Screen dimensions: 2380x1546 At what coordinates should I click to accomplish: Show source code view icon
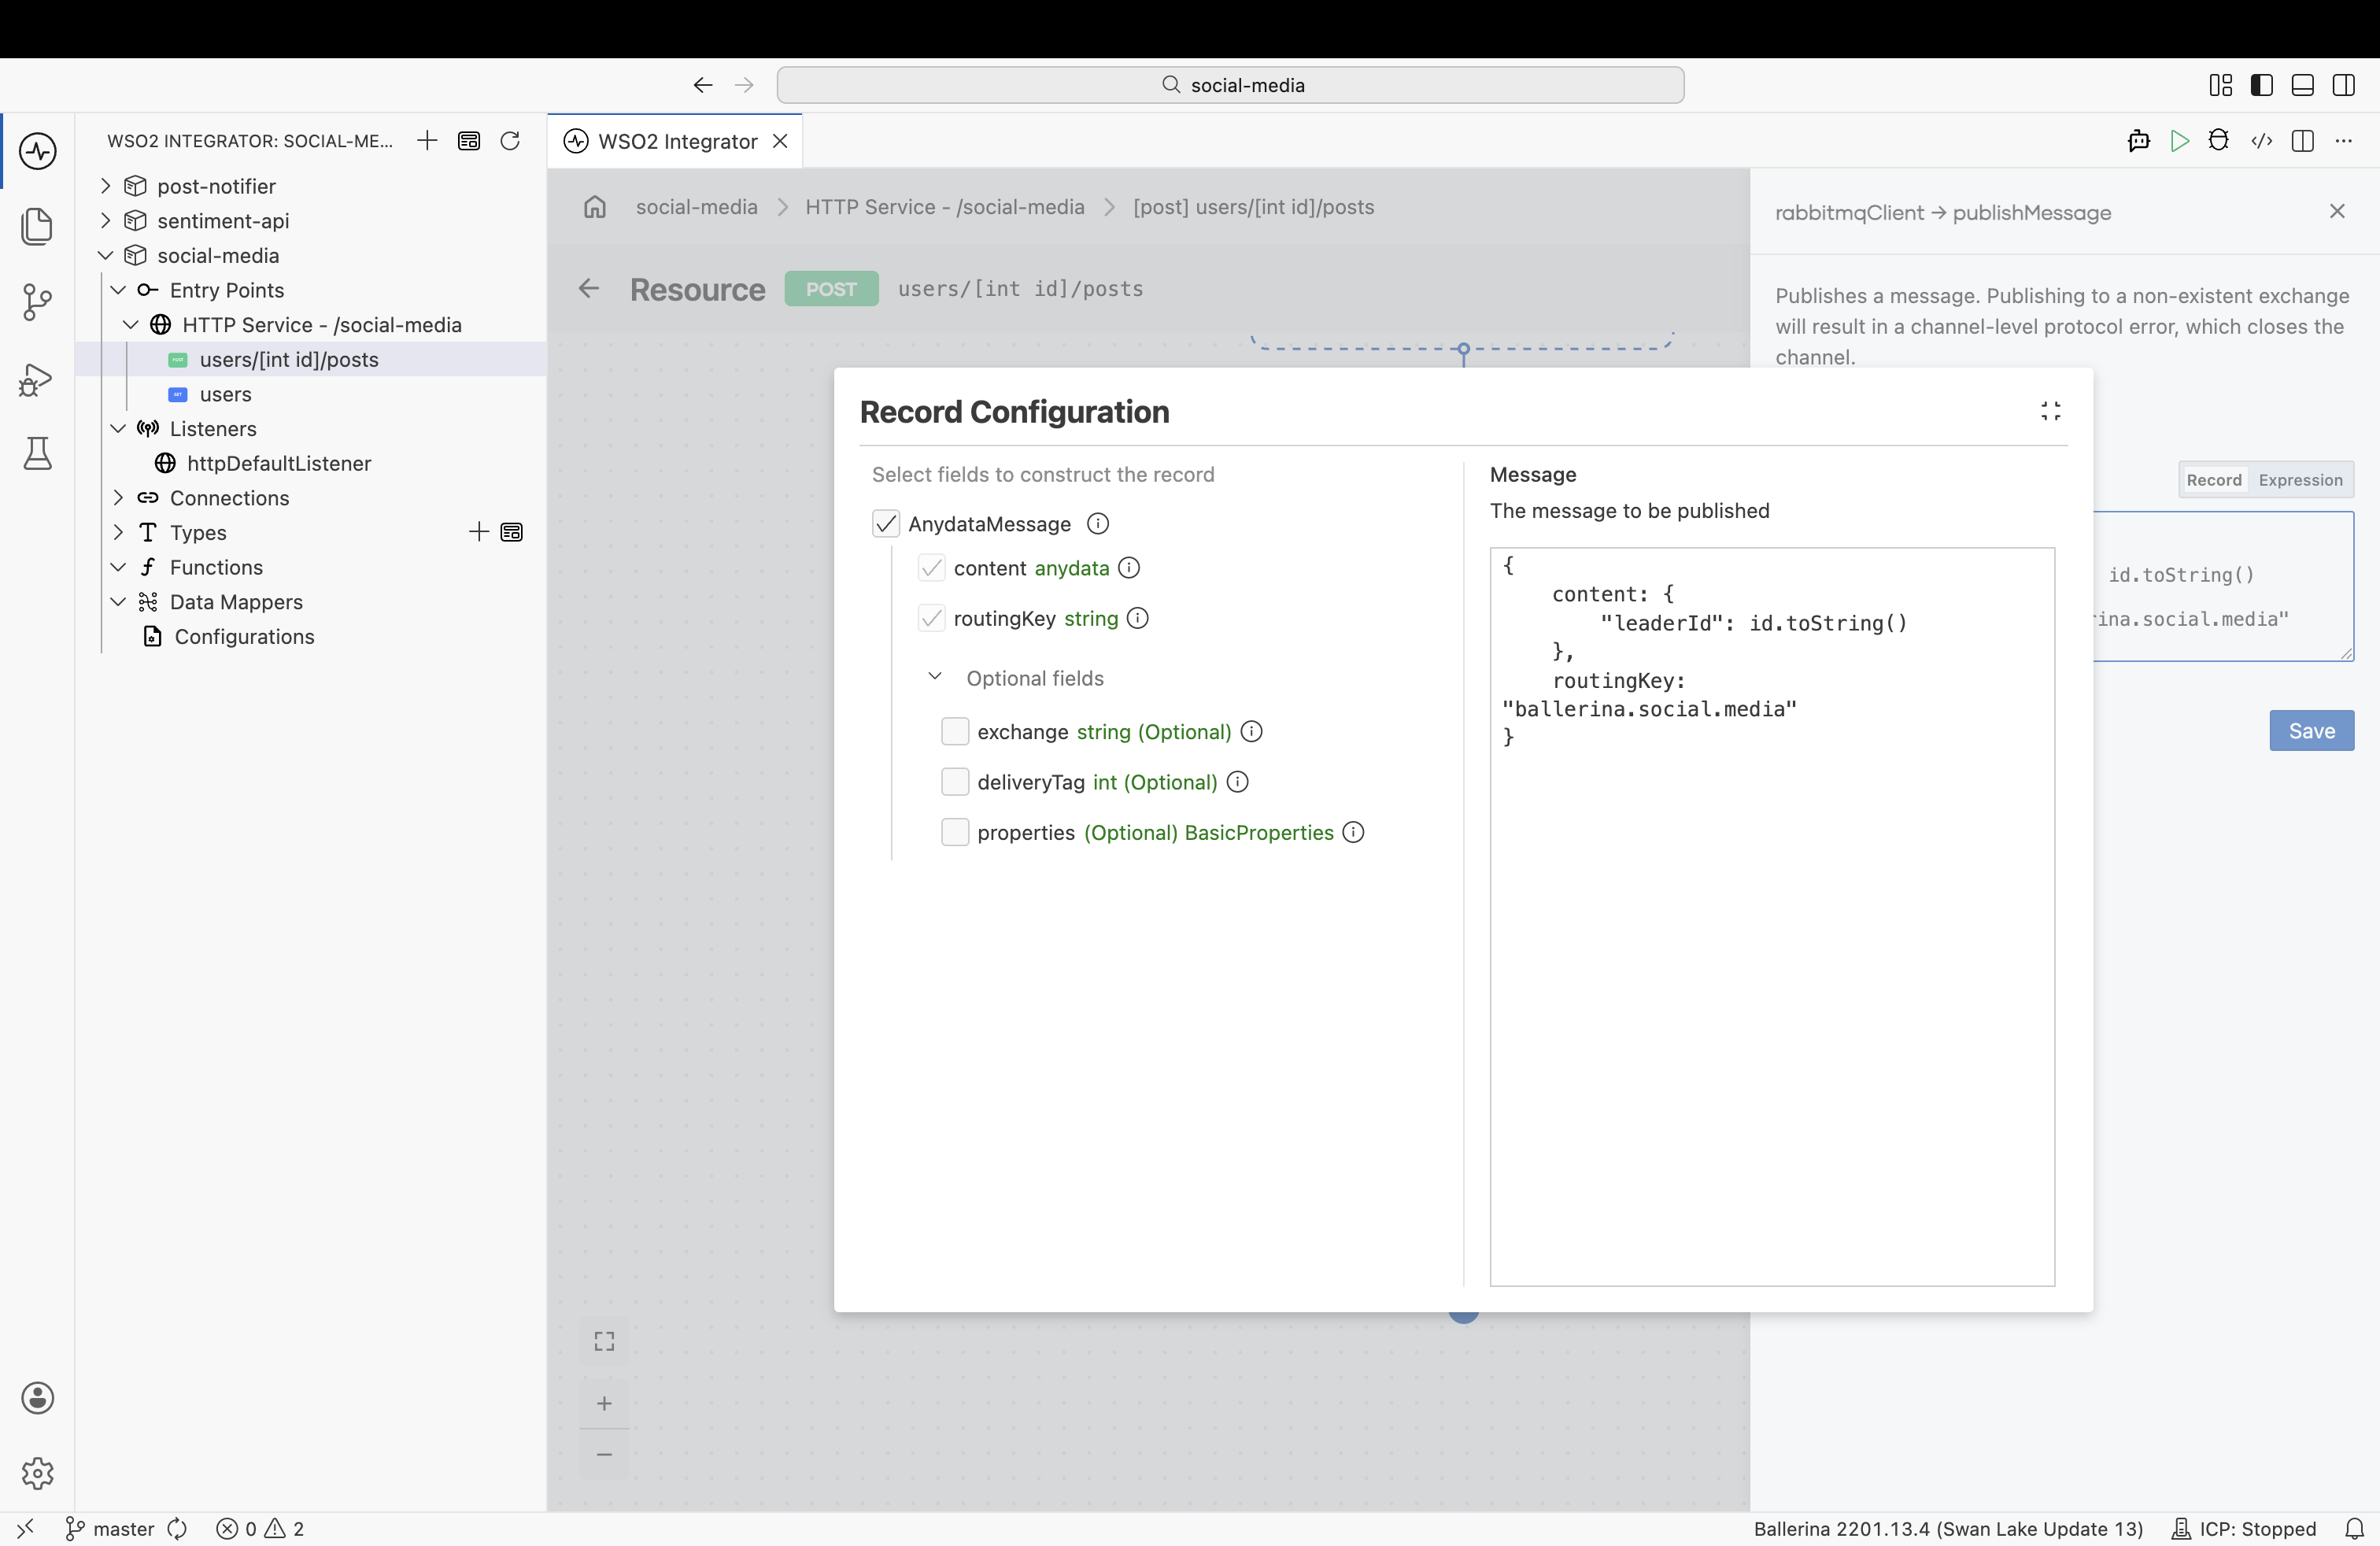coord(2262,141)
